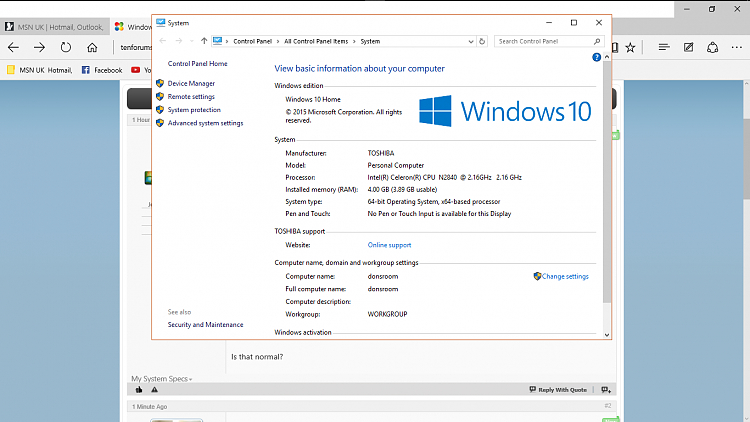Click the shield icon beside Device Manager
Screen dimensions: 750x422
[160, 83]
